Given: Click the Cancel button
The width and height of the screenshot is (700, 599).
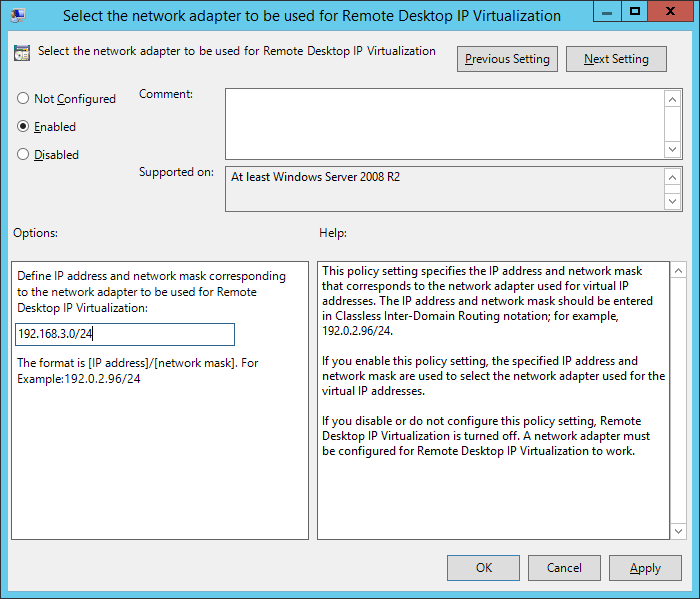Looking at the screenshot, I should pyautogui.click(x=564, y=568).
